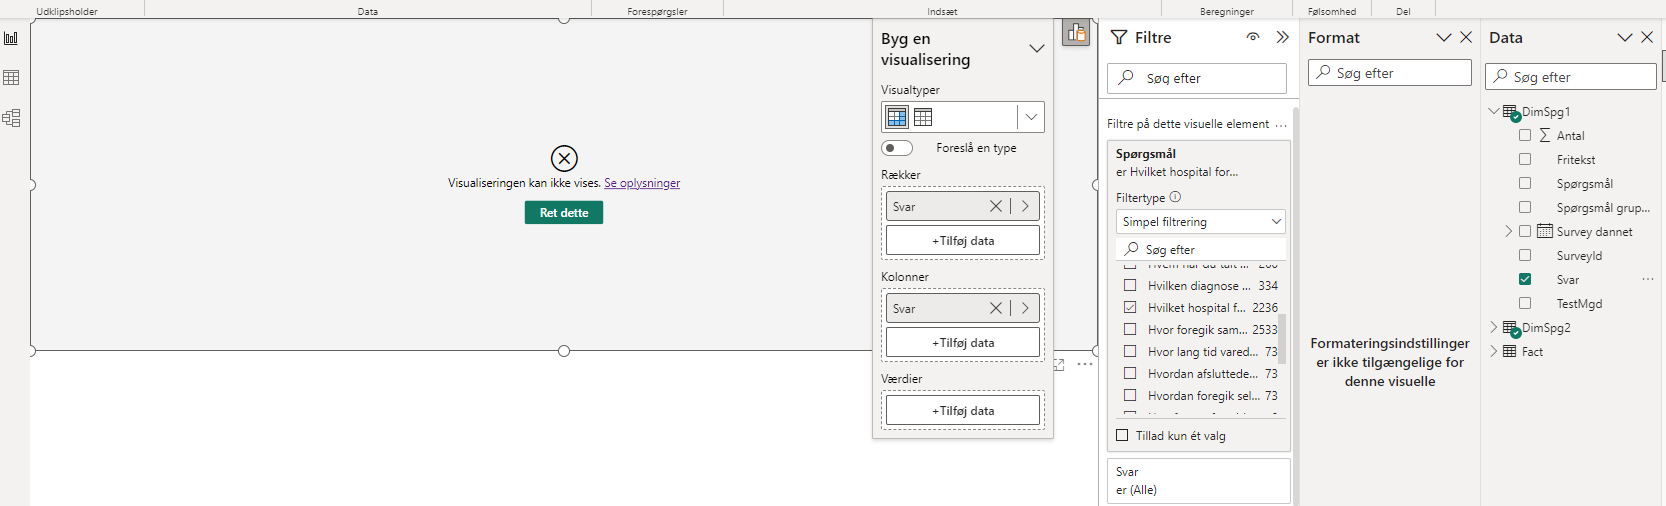Viewport: 1666px width, 506px height.
Task: Open Model view in the left sidebar
Action: [x=11, y=118]
